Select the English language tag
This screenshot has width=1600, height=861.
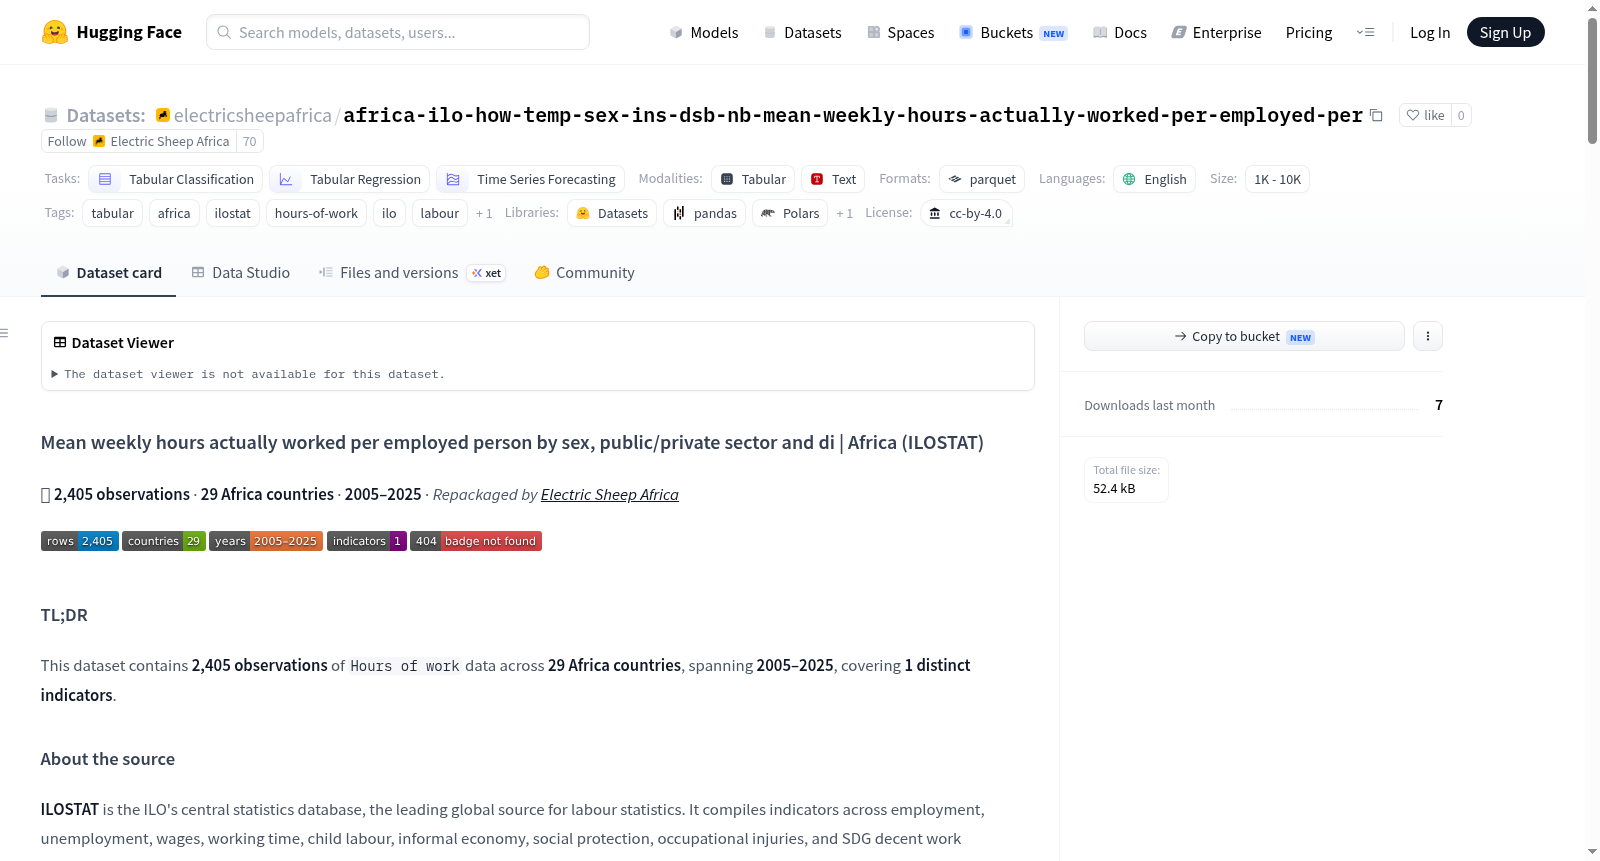[1155, 179]
